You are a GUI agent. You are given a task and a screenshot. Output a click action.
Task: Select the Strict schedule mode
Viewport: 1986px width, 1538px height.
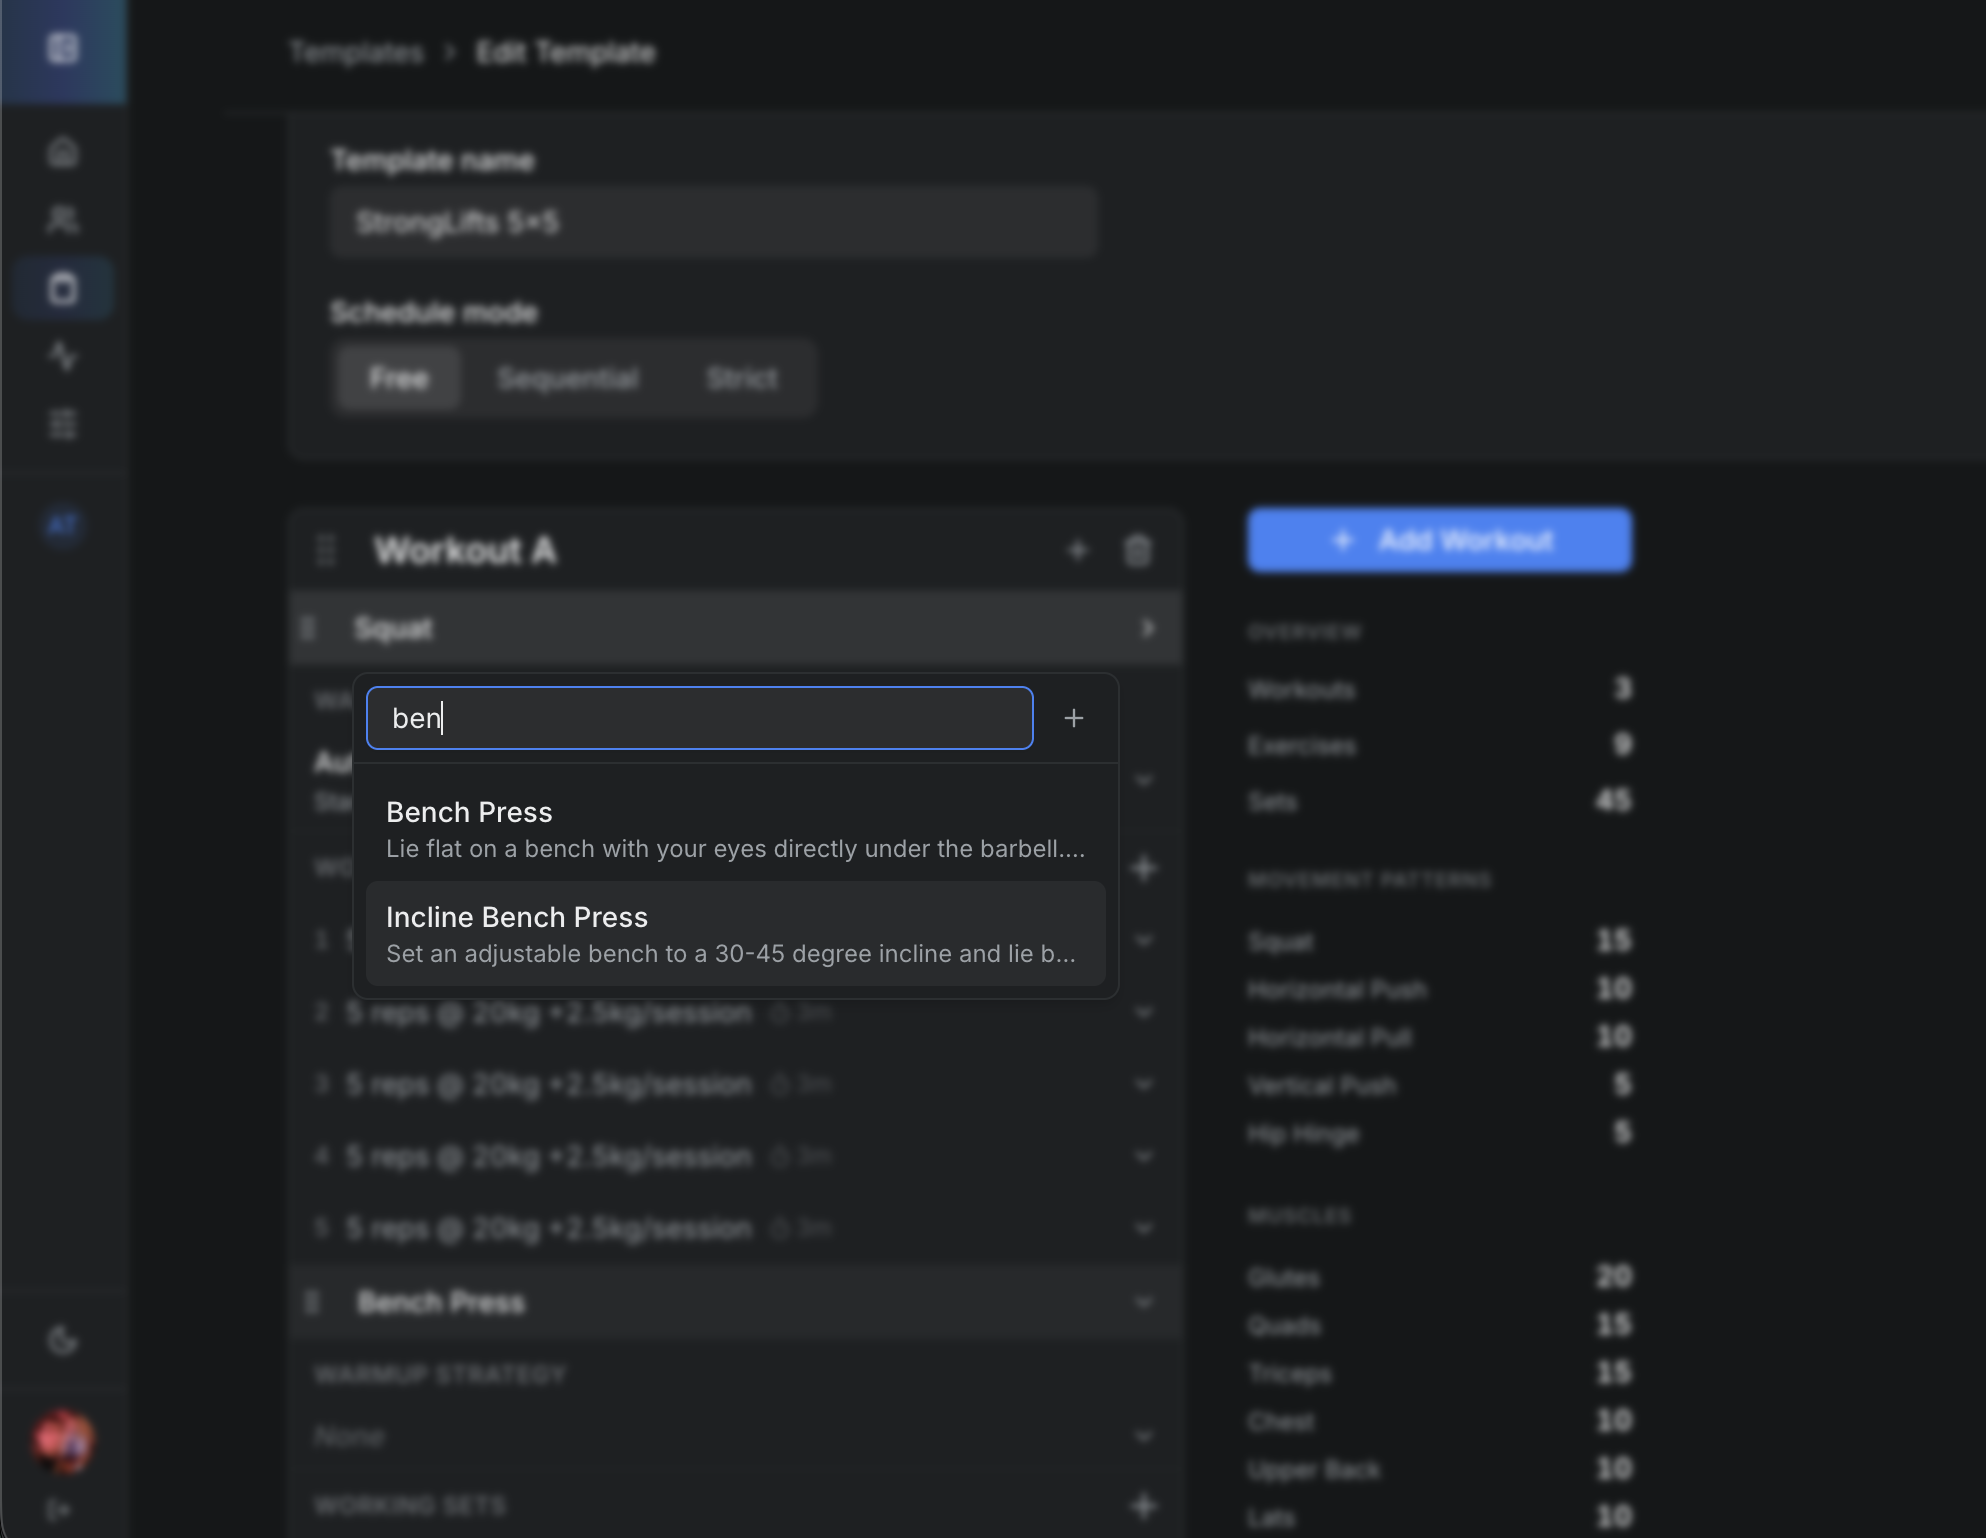pos(741,378)
